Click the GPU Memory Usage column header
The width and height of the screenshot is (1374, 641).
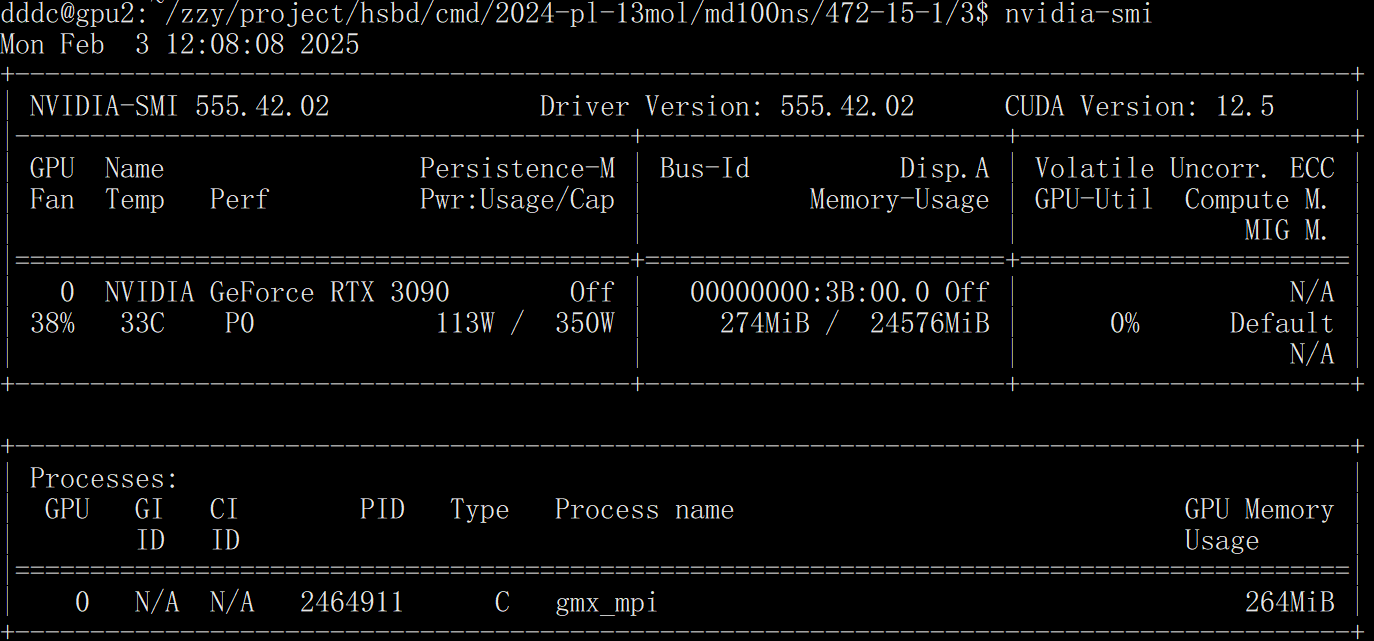[1259, 525]
